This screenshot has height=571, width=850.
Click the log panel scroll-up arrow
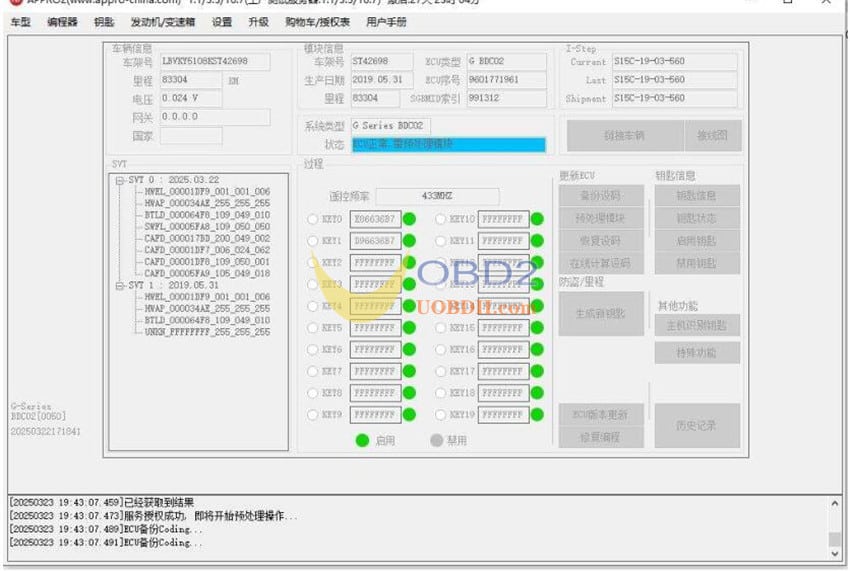pos(835,504)
